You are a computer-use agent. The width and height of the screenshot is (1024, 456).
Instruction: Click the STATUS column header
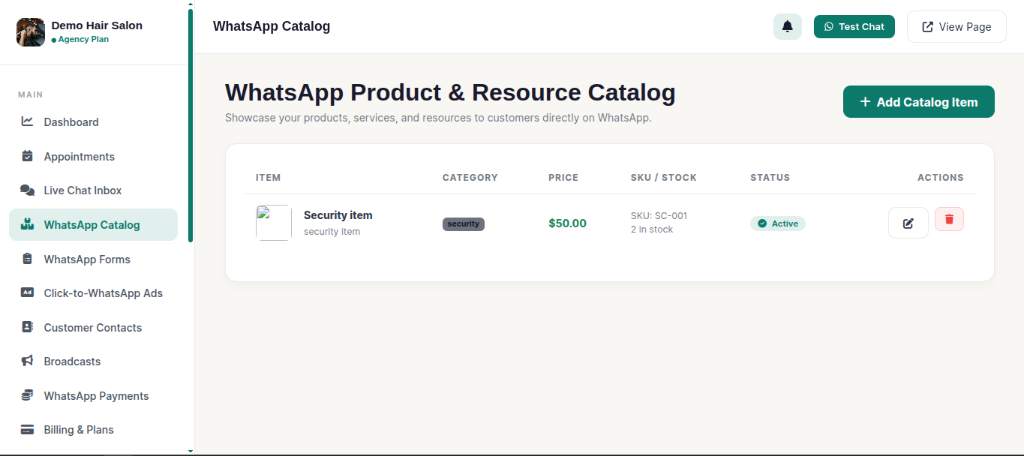(770, 178)
